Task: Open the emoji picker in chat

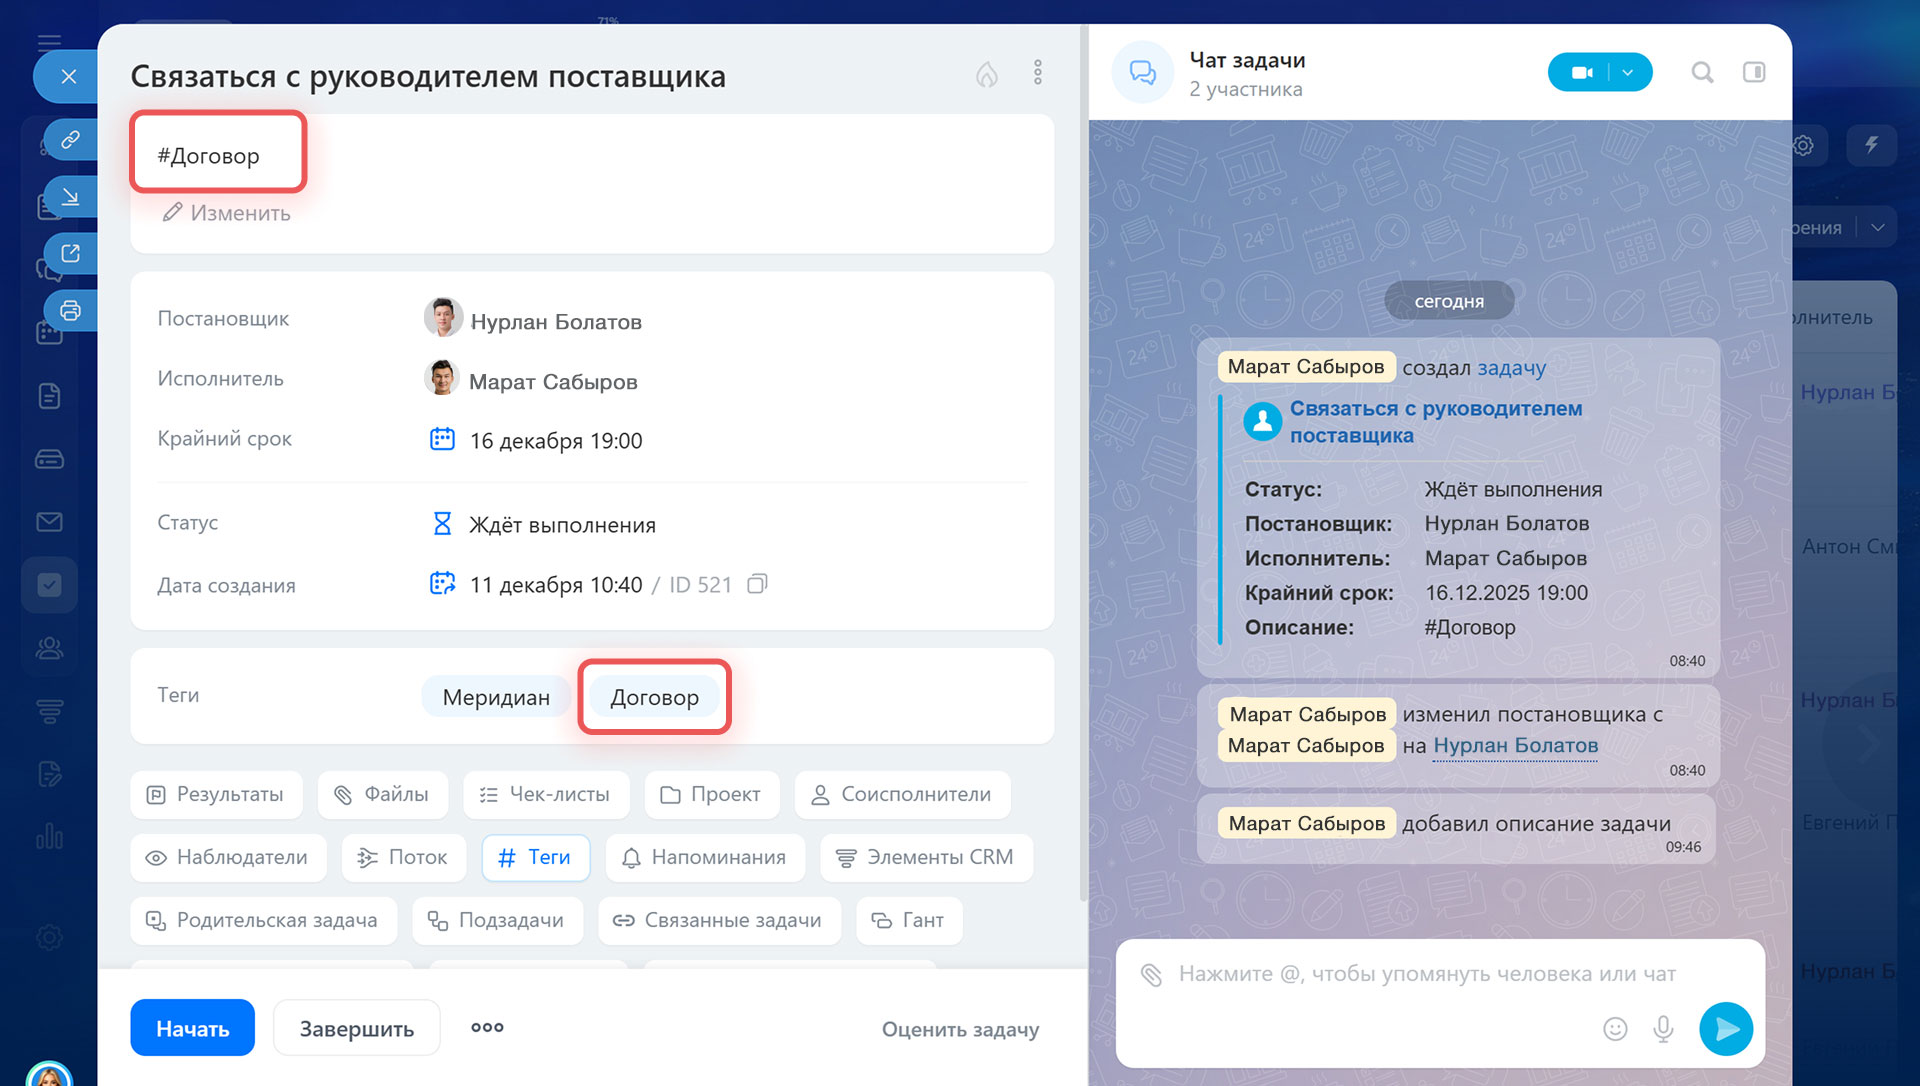Action: (x=1614, y=1028)
